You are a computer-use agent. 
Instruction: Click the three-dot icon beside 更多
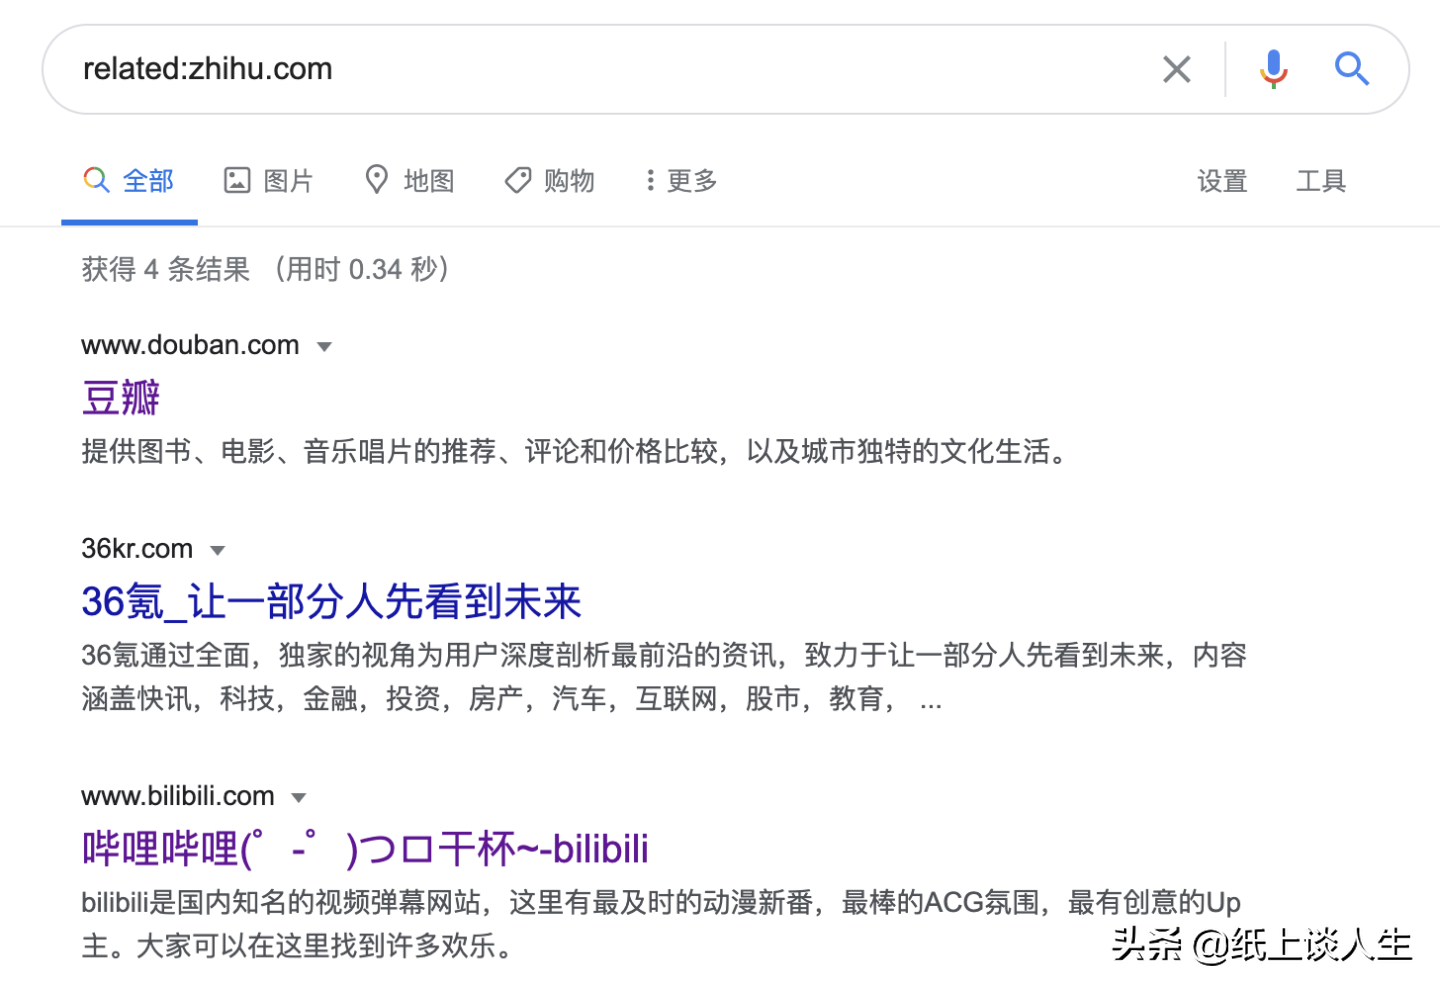[x=651, y=180]
